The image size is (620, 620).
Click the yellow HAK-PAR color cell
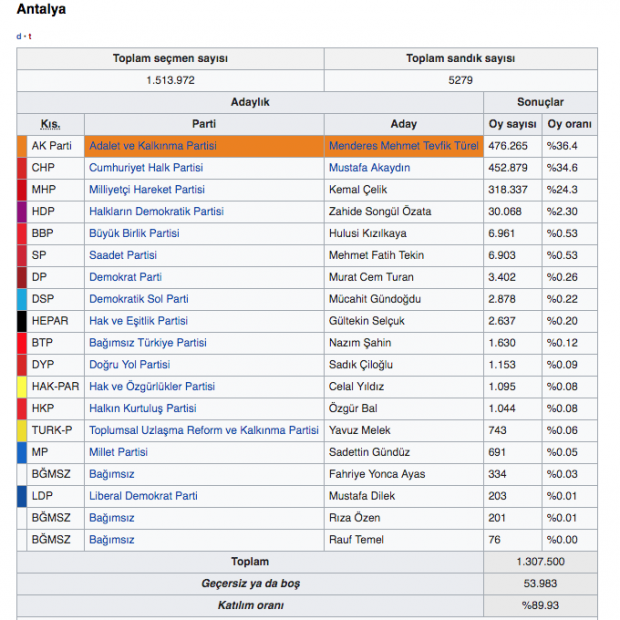22,387
